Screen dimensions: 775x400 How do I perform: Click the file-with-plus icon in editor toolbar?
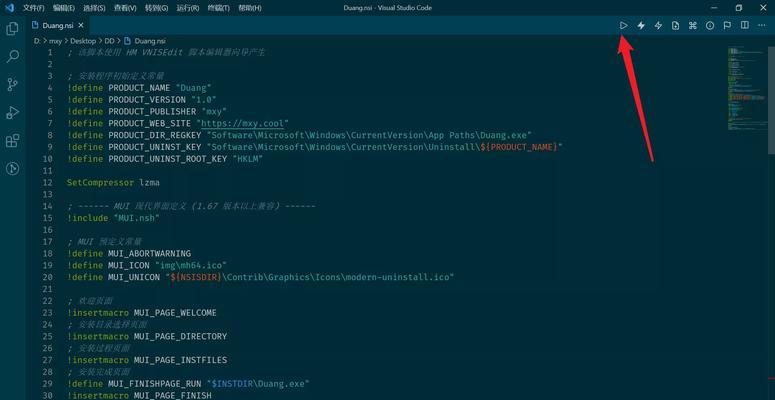pyautogui.click(x=676, y=26)
